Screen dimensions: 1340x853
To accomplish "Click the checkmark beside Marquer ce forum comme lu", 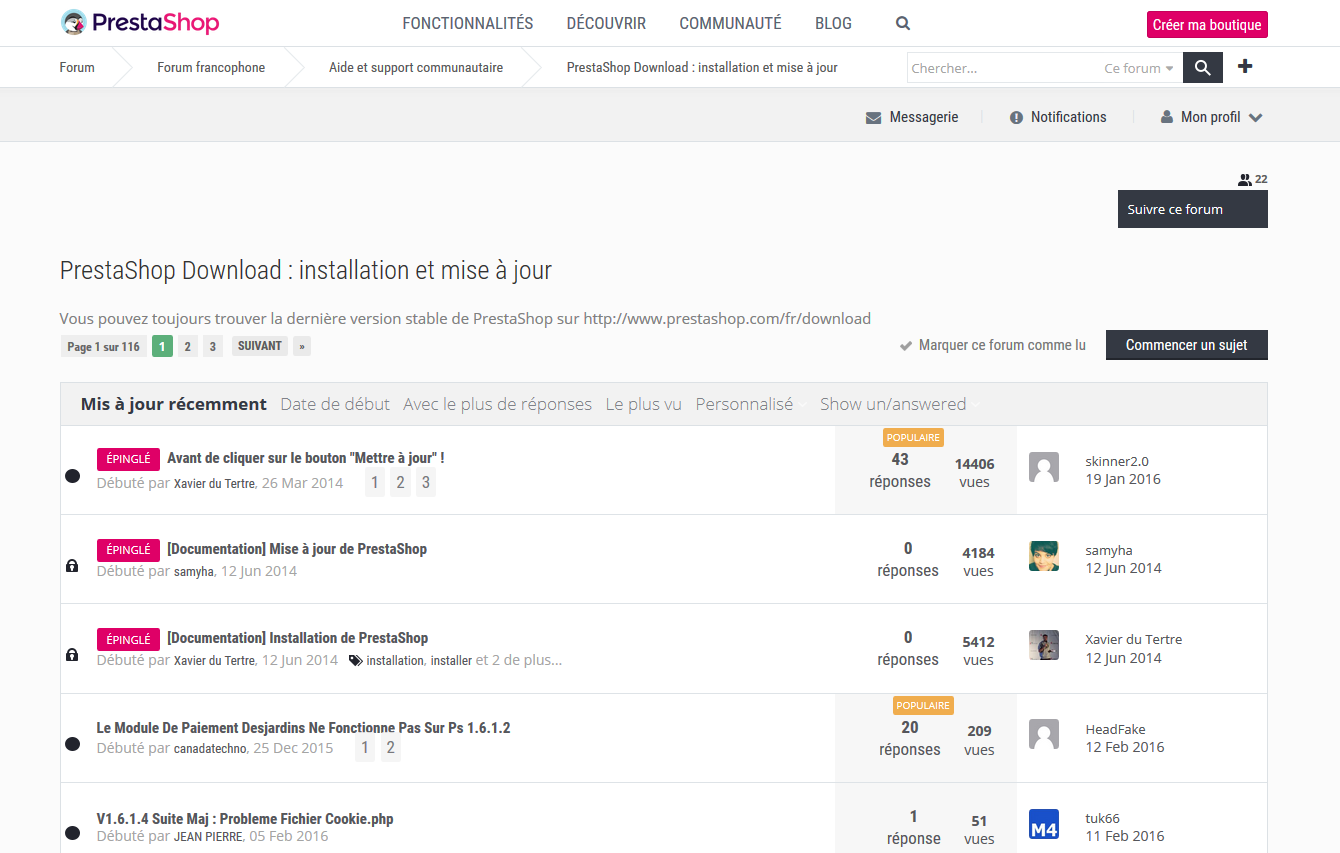I will (906, 346).
